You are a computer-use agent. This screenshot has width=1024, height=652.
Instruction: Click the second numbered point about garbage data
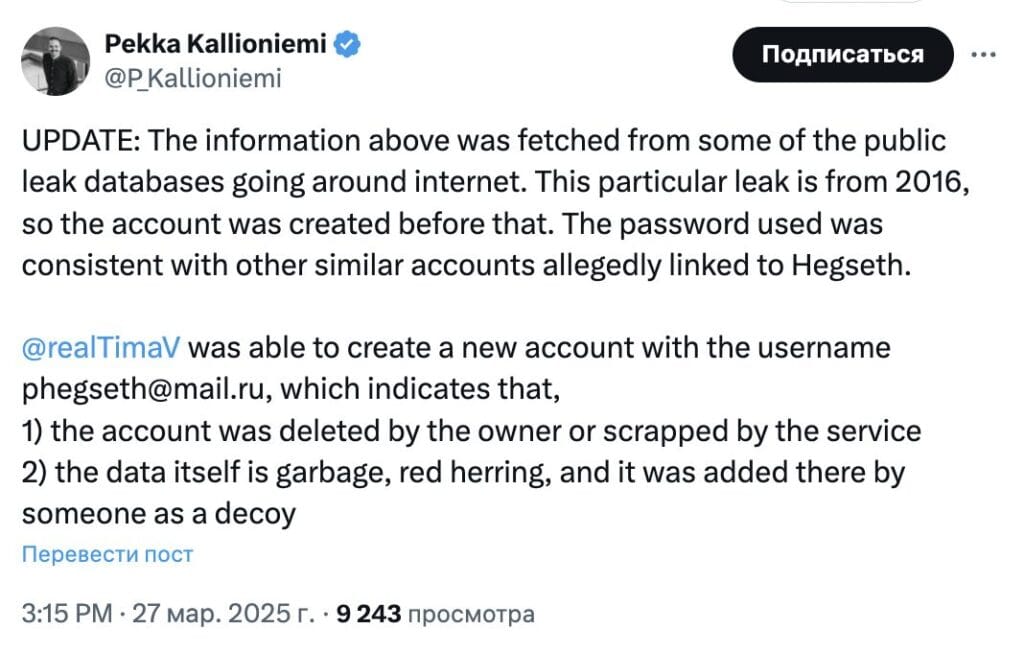(464, 472)
